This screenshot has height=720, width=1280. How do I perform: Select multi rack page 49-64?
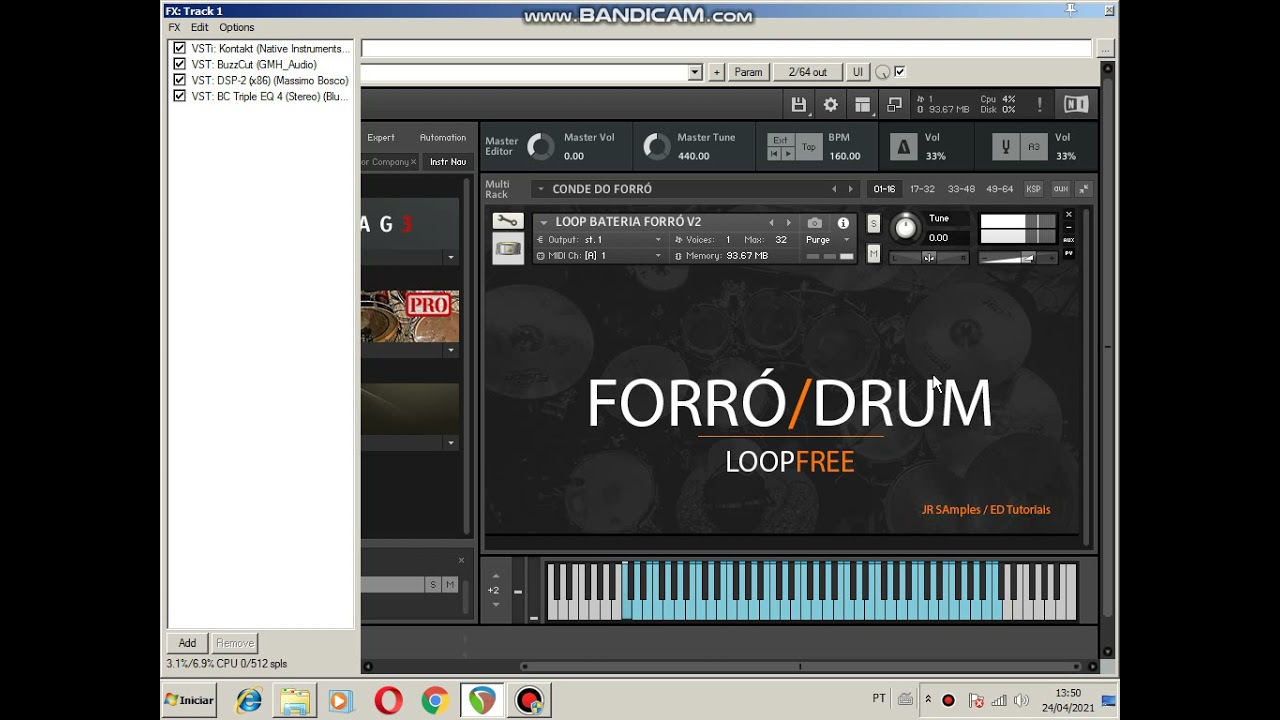pyautogui.click(x=1000, y=189)
